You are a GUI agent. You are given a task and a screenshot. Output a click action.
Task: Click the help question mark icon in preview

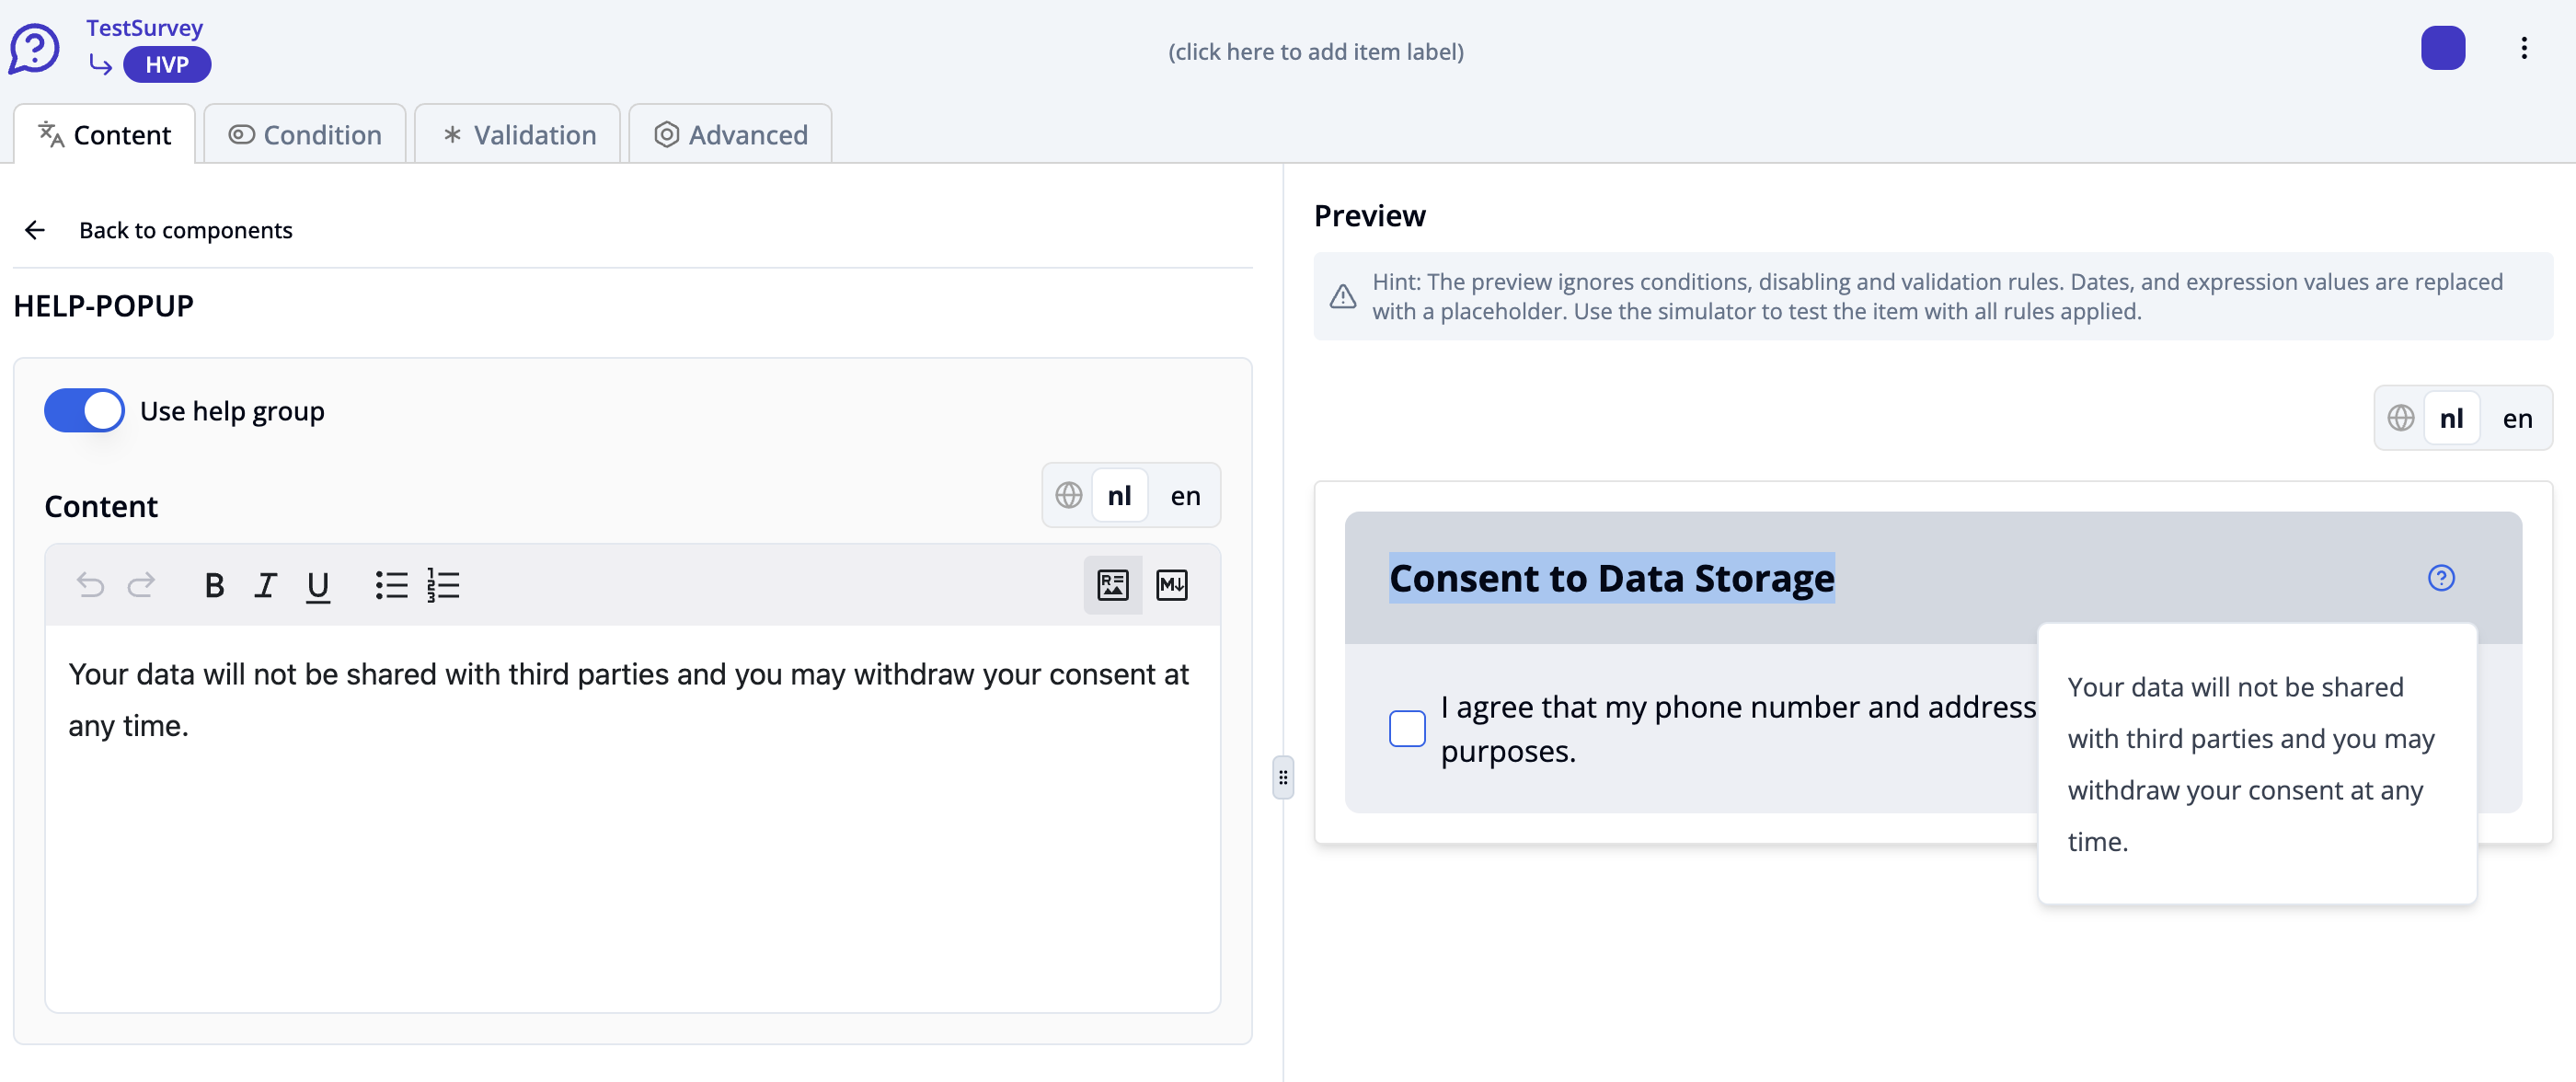coord(2441,578)
